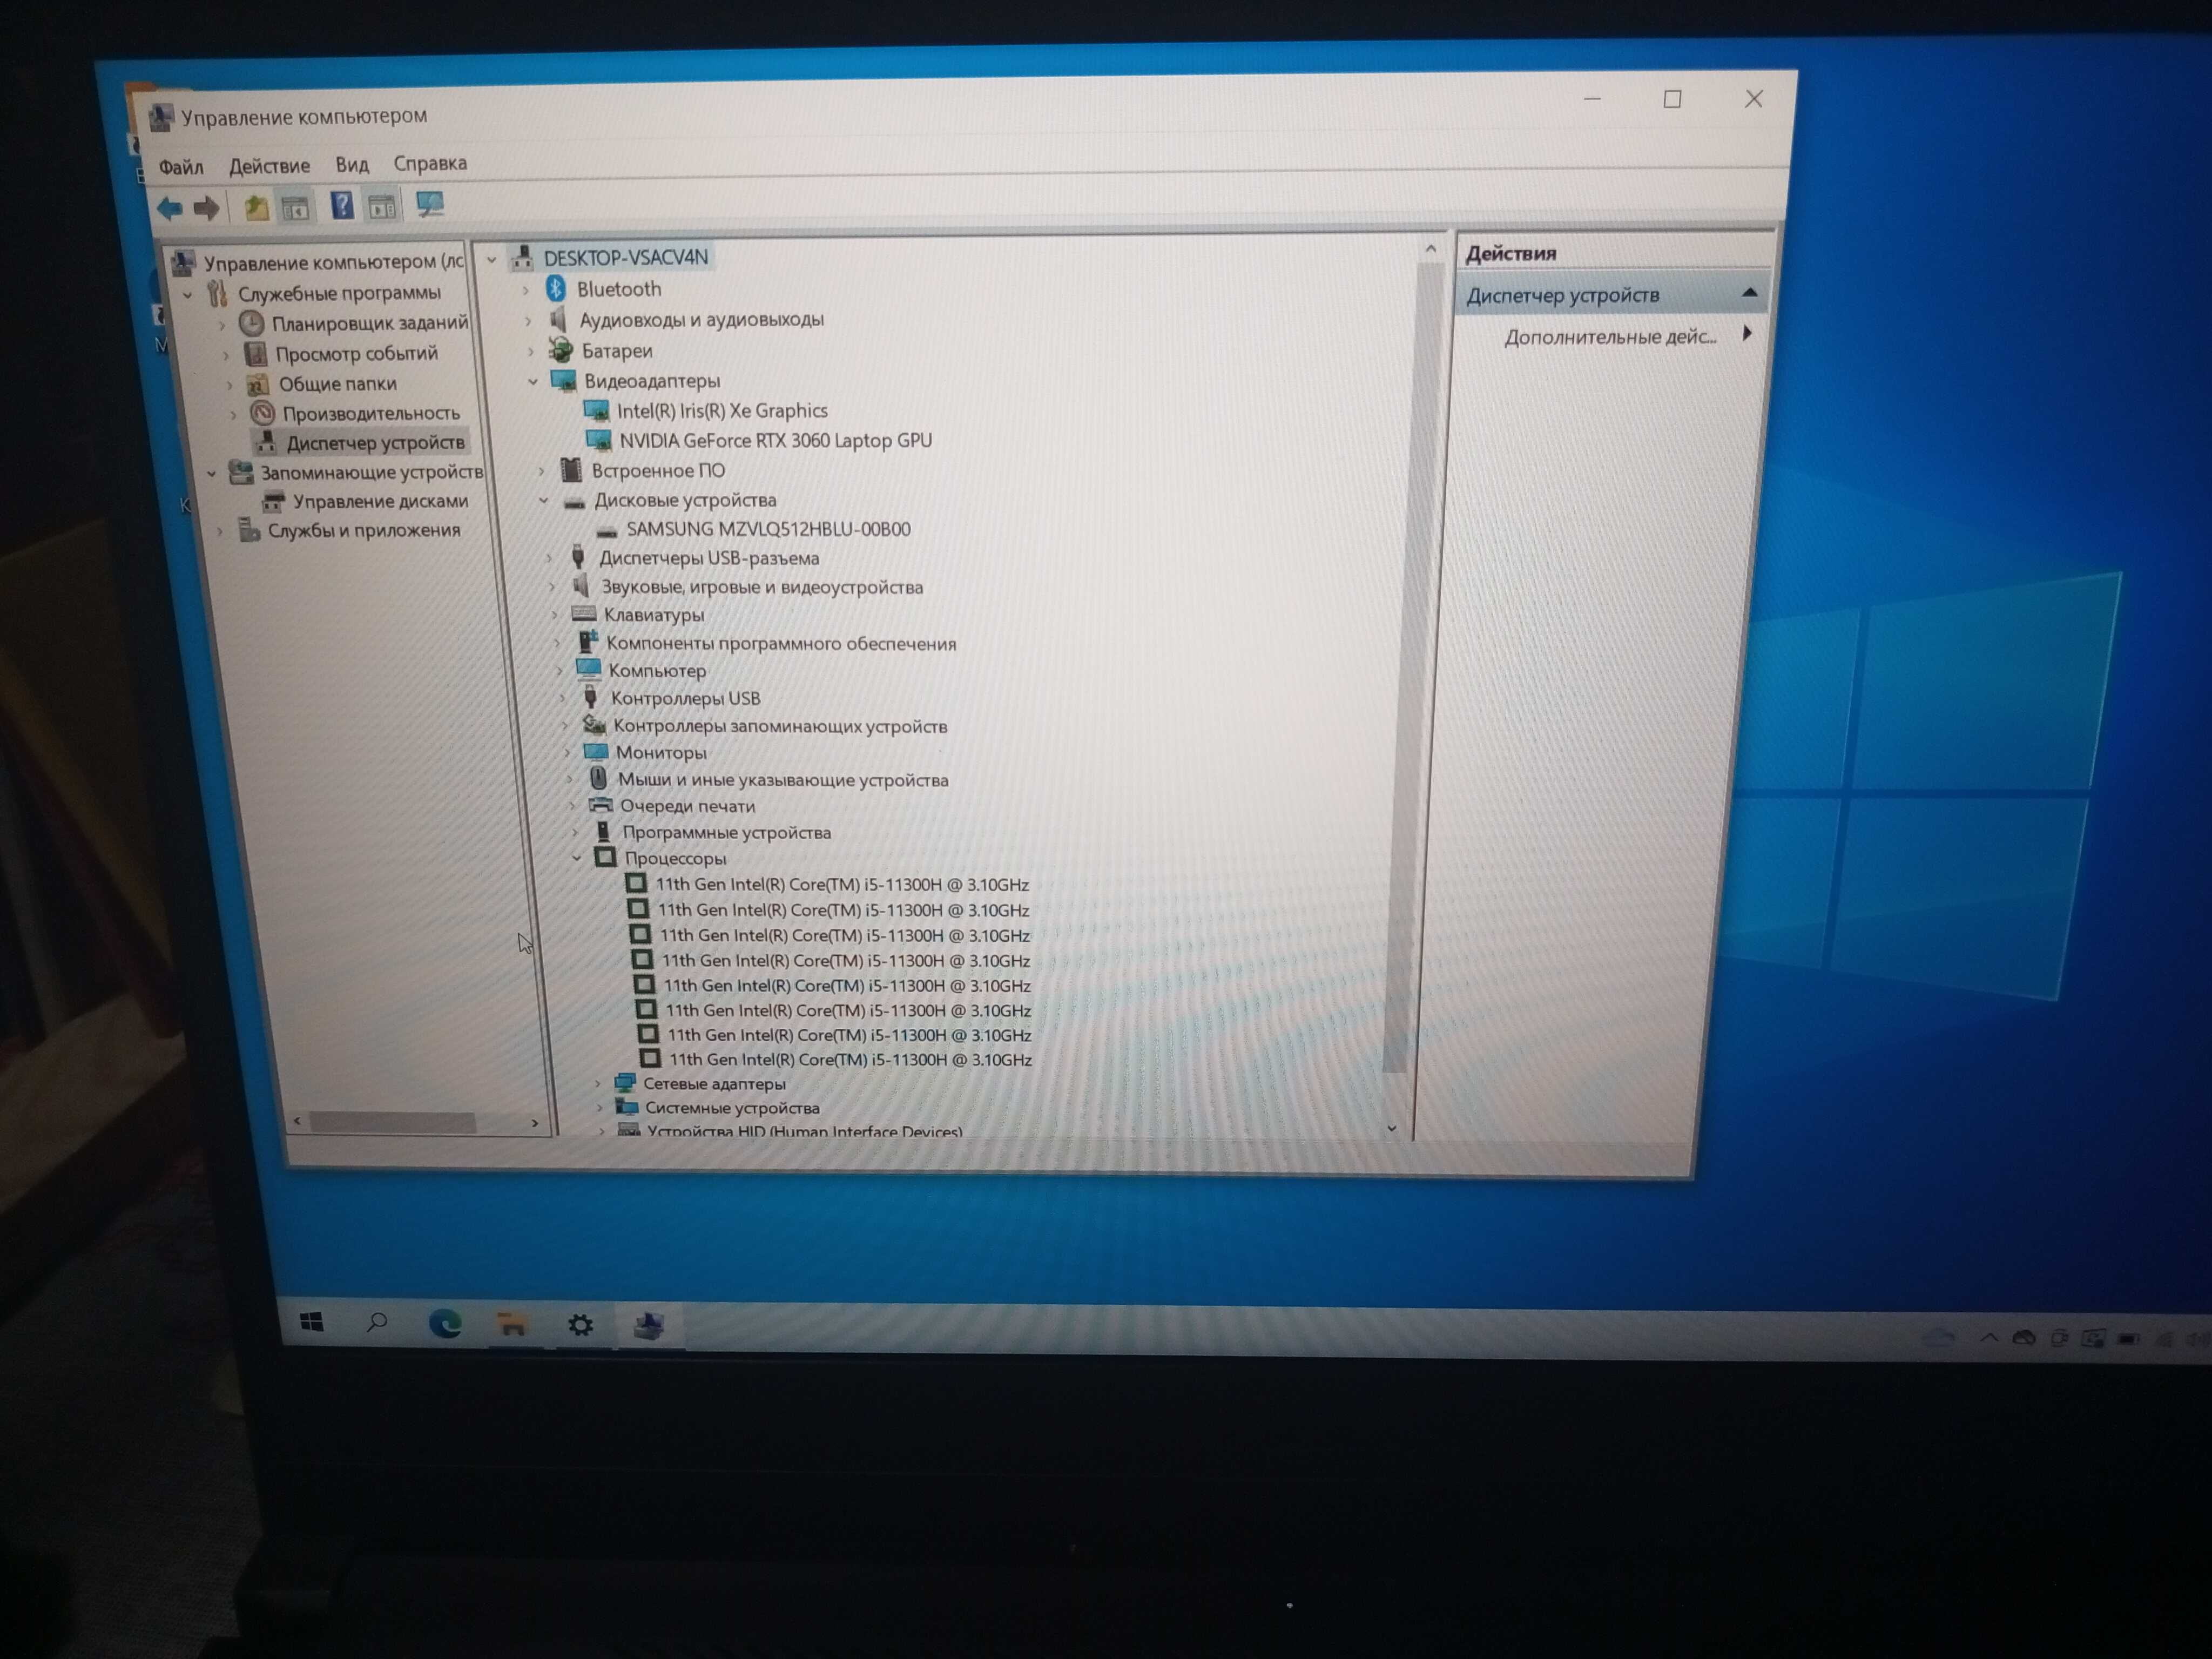Collapse the DESKTOP-VSACV4N root node
2212x1659 pixels.
tap(491, 260)
